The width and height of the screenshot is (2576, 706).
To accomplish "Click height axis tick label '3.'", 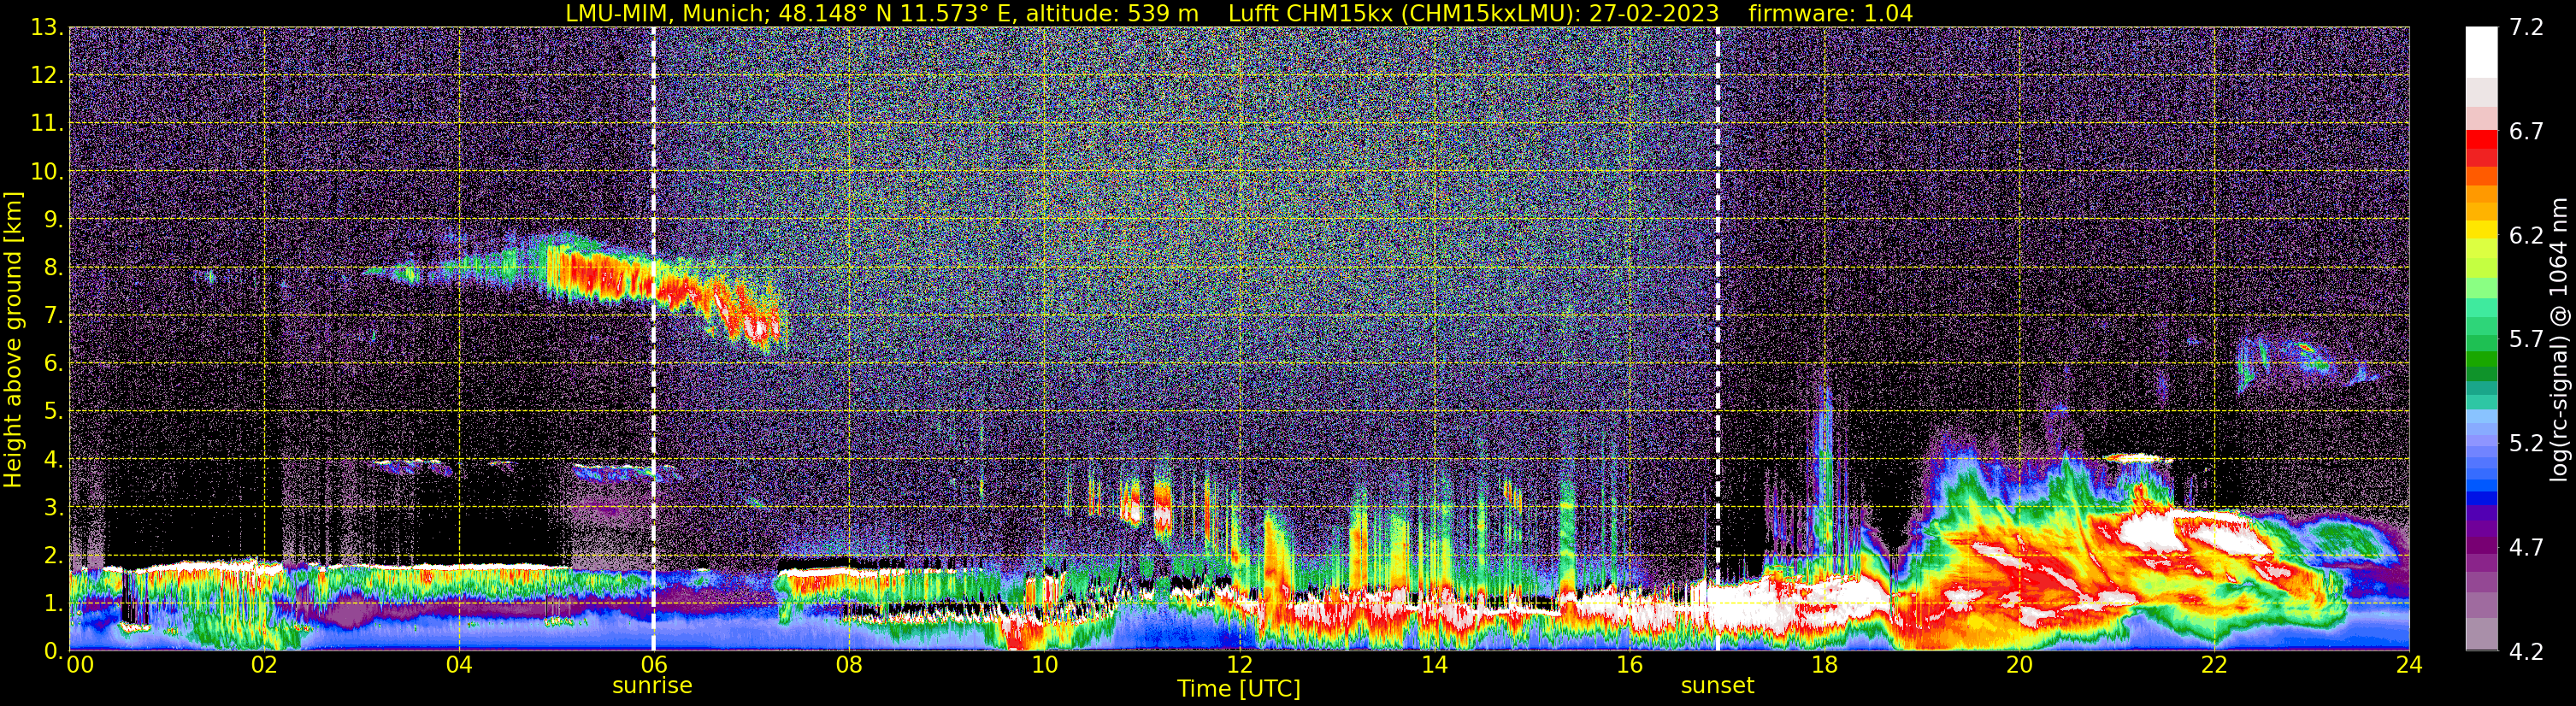I will point(53,508).
